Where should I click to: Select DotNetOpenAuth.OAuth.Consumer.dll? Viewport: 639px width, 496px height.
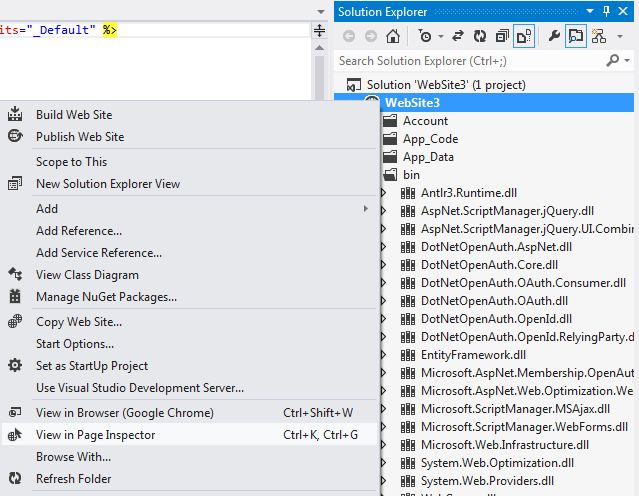point(523,283)
